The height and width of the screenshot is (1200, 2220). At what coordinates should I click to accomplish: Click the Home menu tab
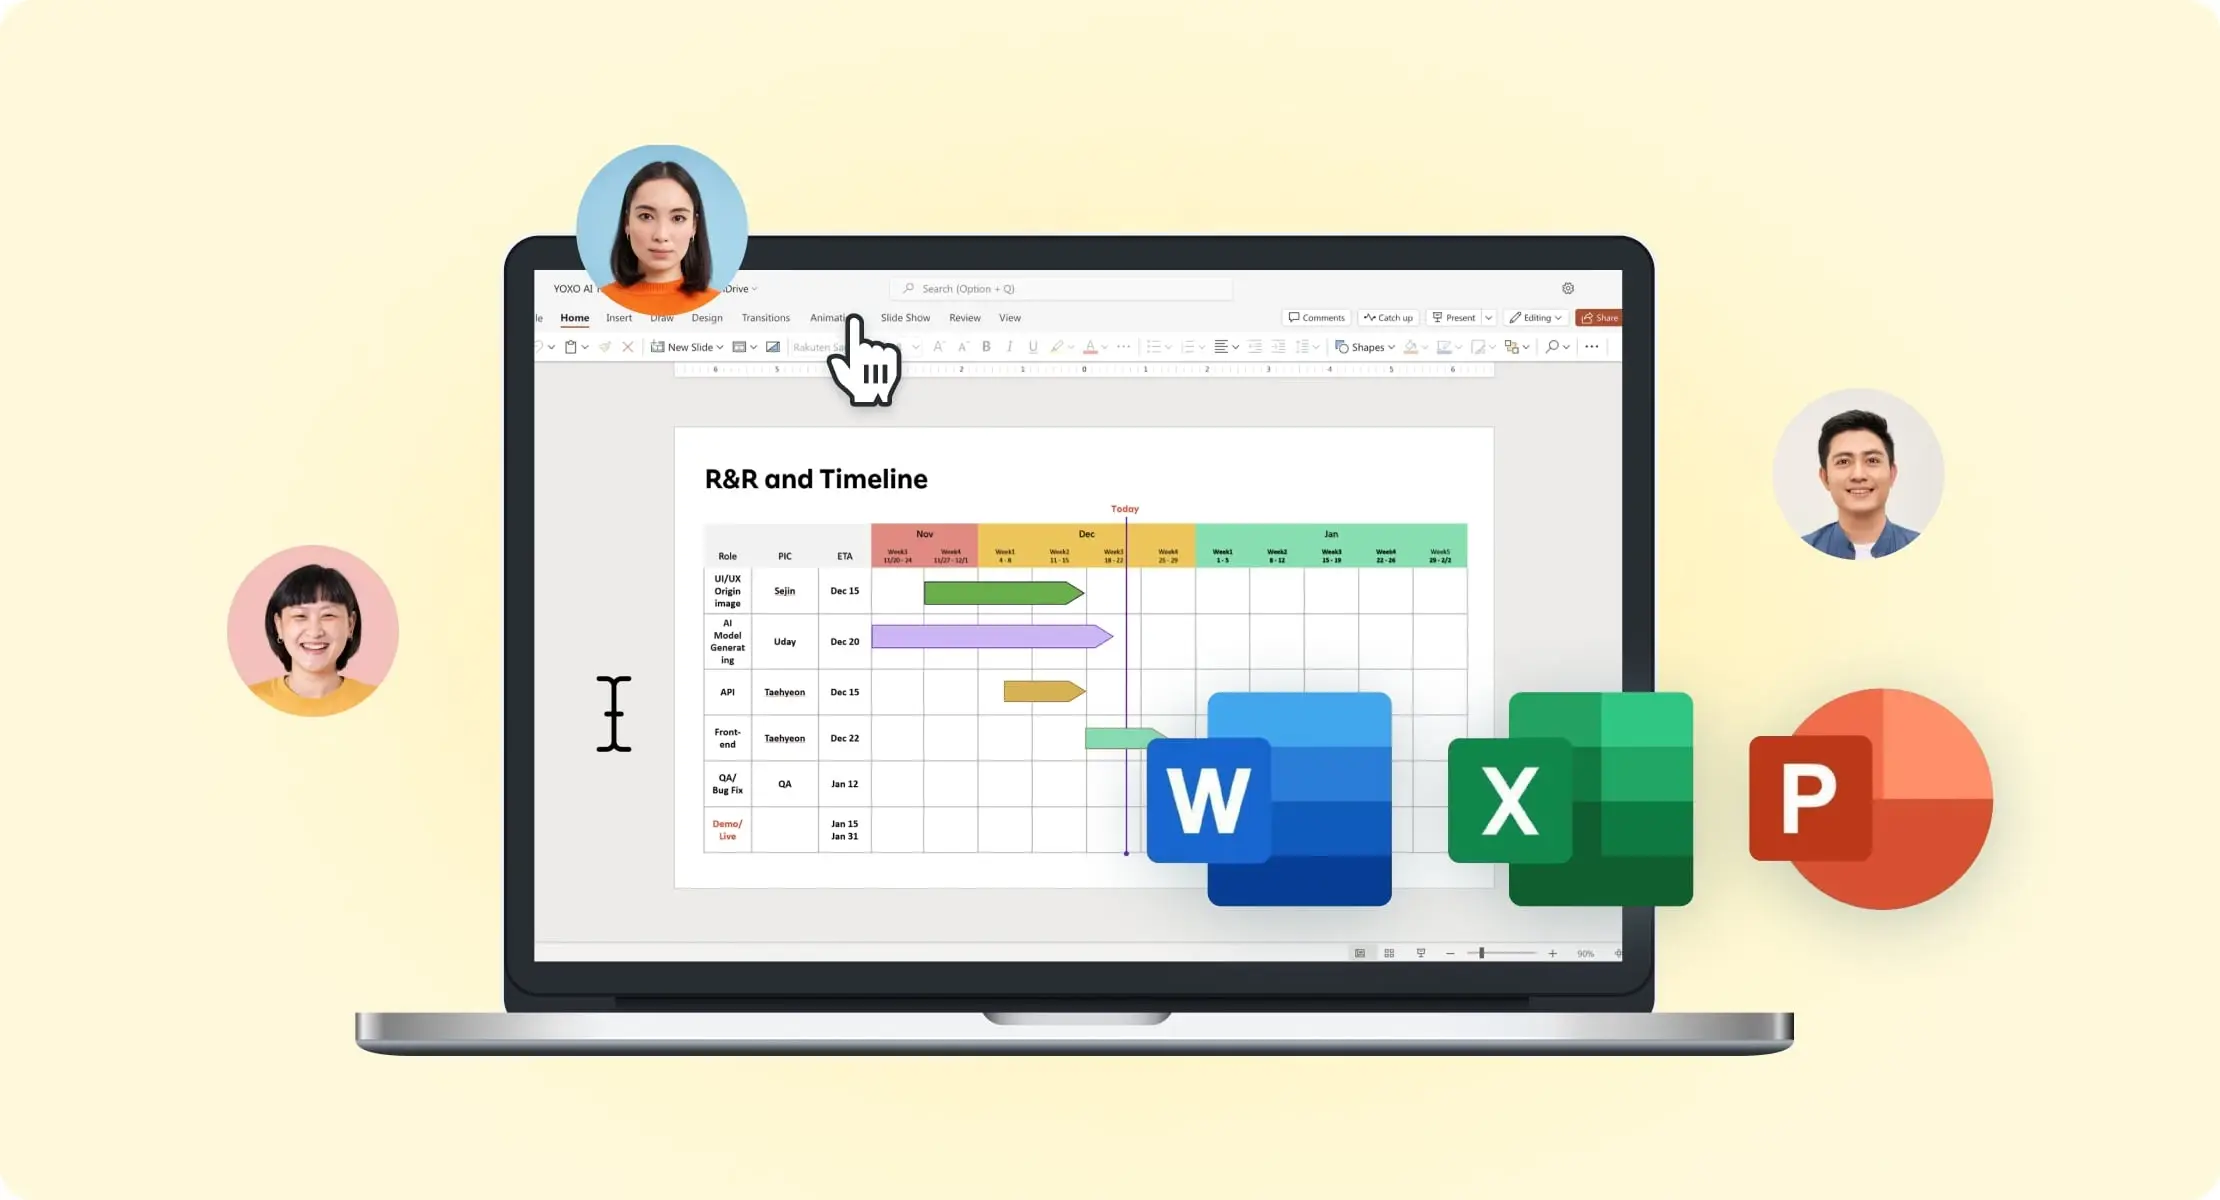click(573, 318)
